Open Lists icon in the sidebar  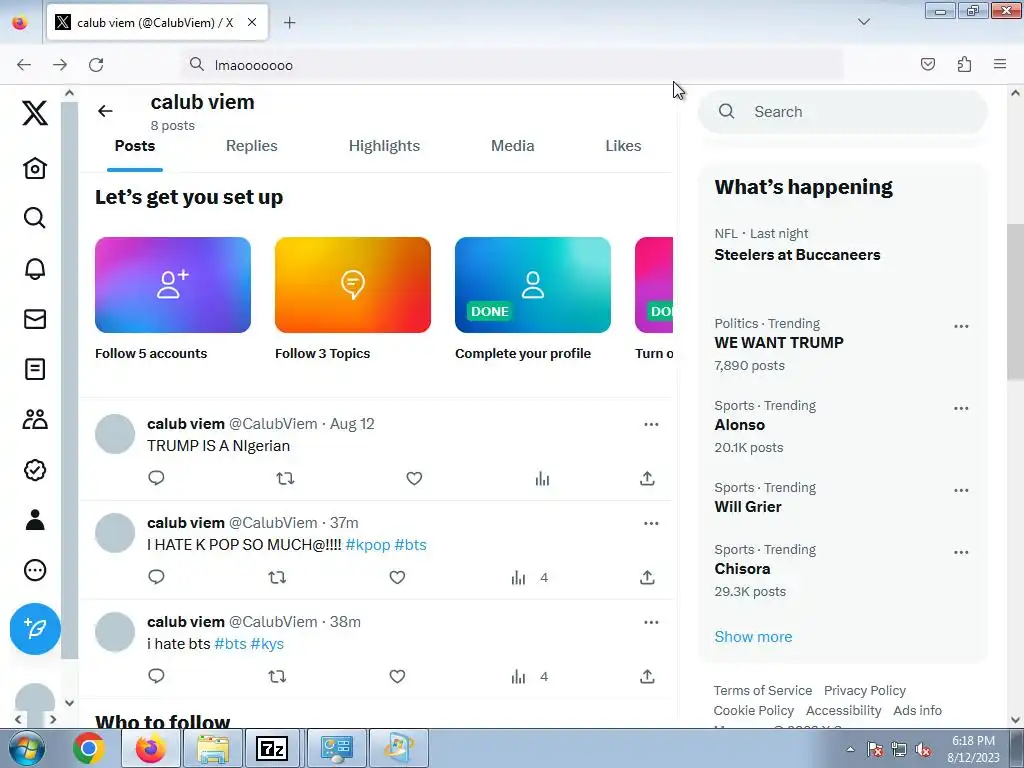pos(35,369)
